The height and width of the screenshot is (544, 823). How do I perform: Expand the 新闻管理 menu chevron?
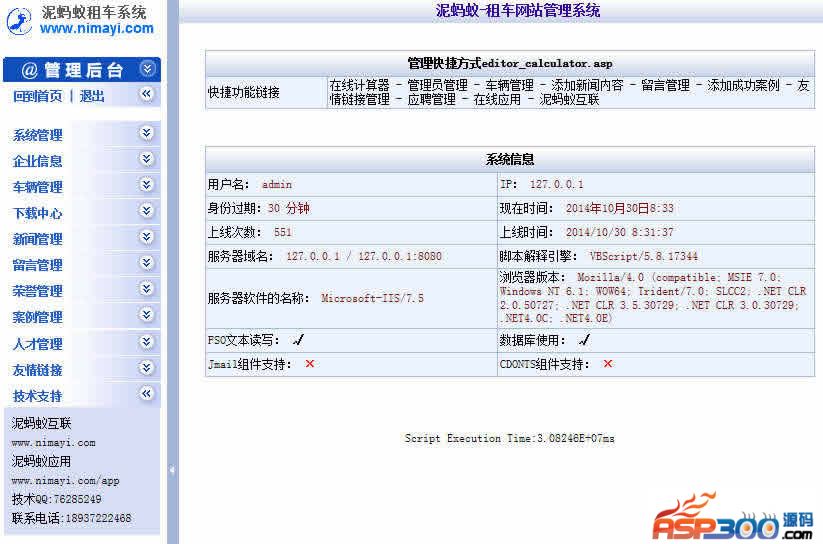point(147,237)
